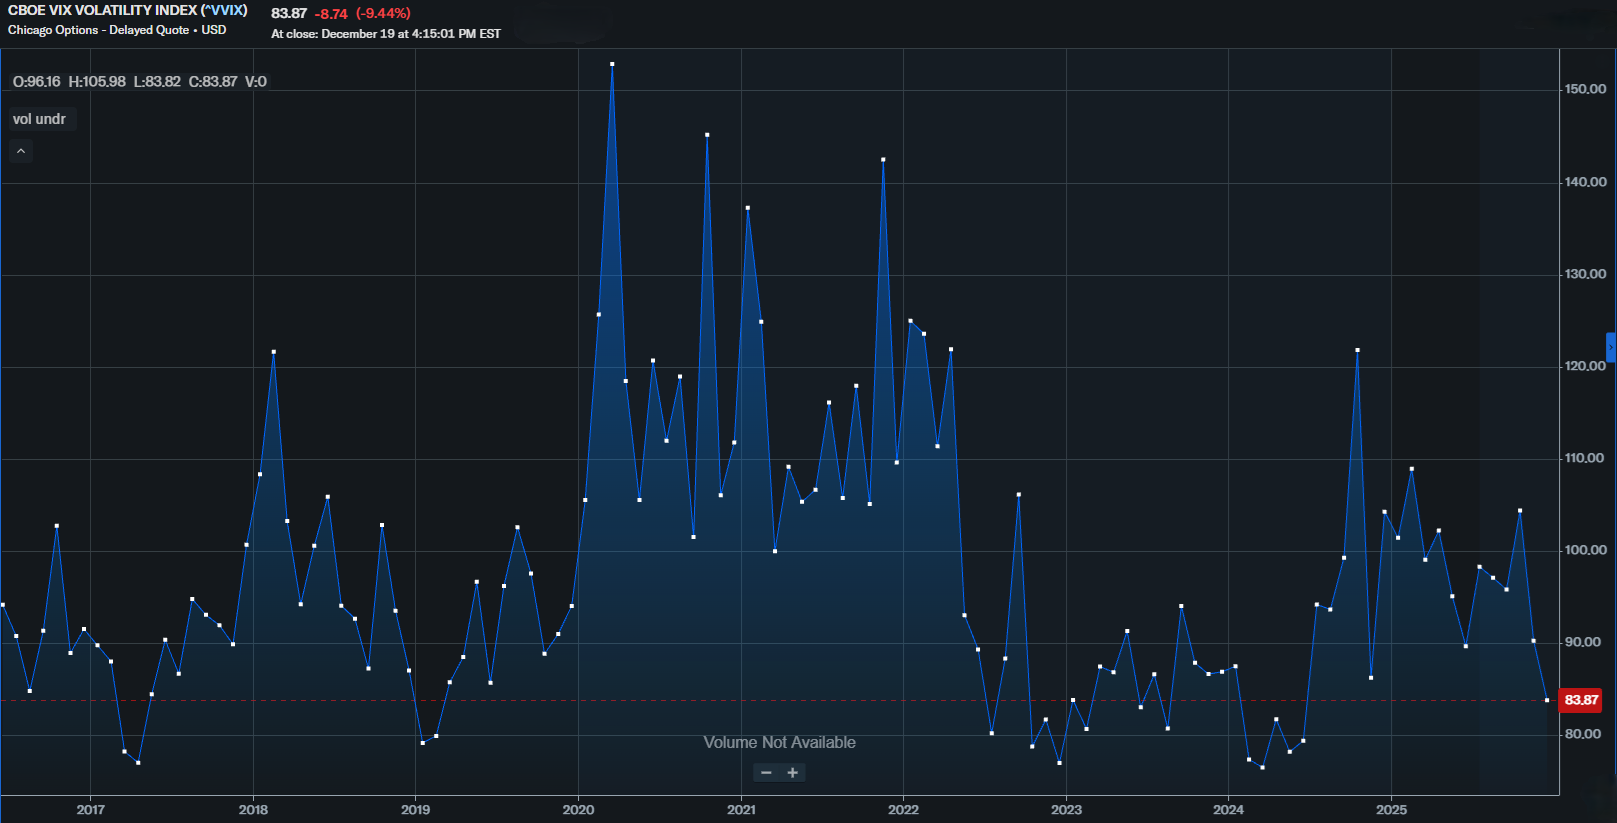This screenshot has height=823, width=1617.
Task: Click the 2021 label on the time axis
Action: click(741, 810)
